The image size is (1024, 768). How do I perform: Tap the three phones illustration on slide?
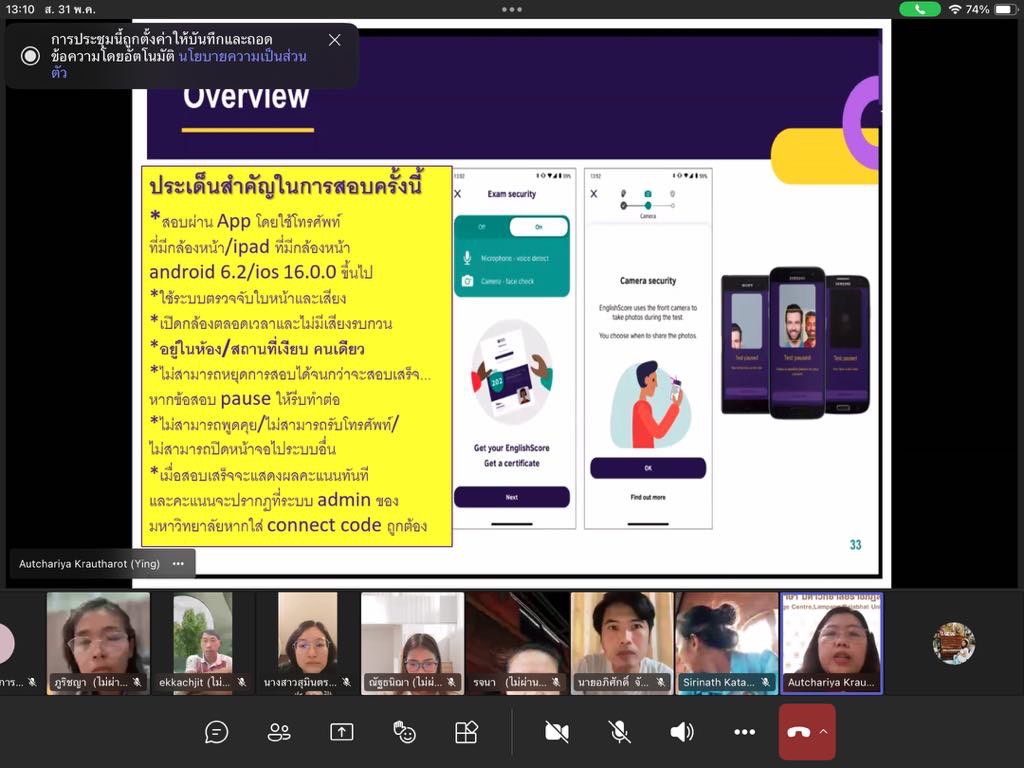pyautogui.click(x=795, y=342)
